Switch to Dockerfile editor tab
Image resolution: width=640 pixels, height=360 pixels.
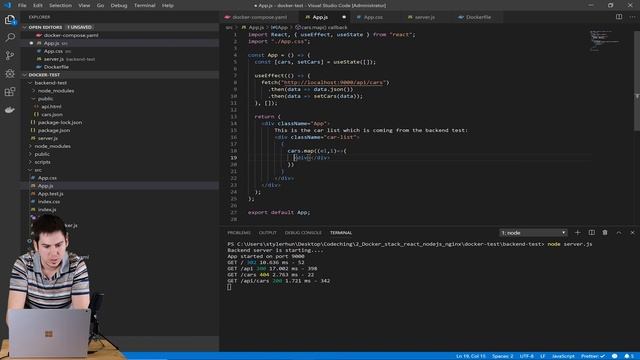coord(478,17)
